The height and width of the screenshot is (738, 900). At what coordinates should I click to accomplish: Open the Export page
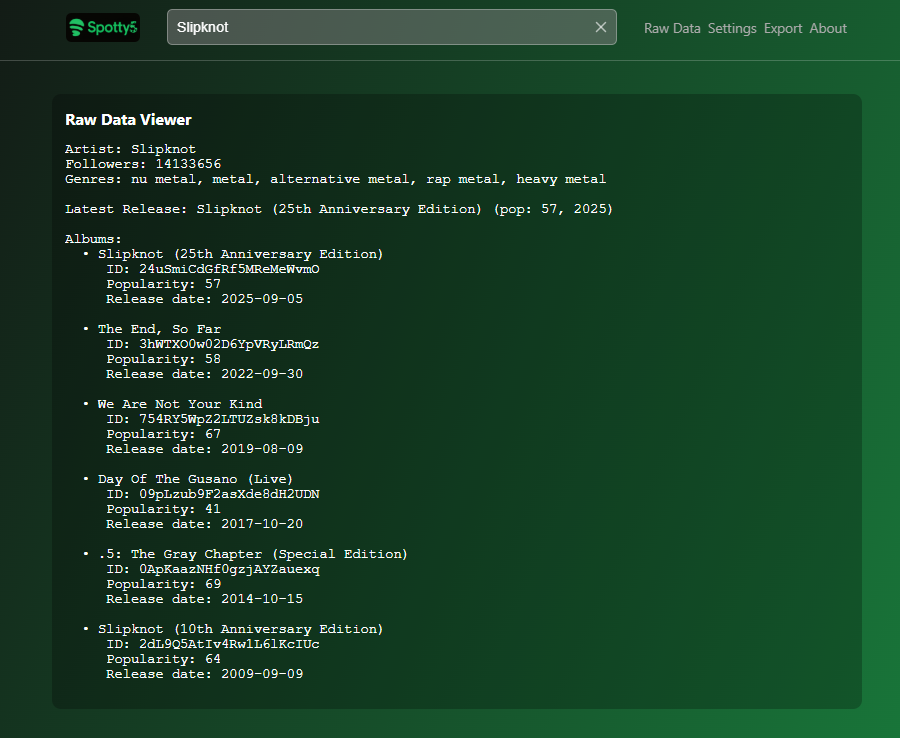[783, 28]
